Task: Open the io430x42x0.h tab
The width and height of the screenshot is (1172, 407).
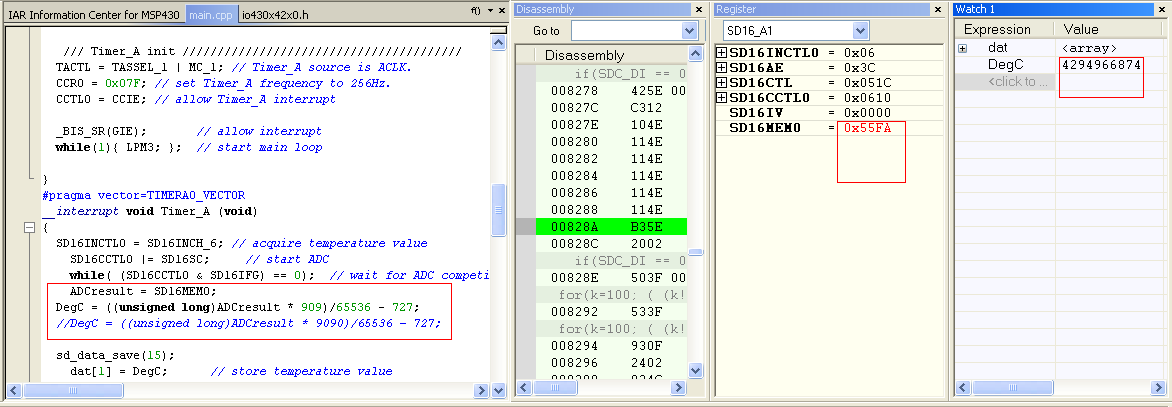Action: click(x=276, y=14)
